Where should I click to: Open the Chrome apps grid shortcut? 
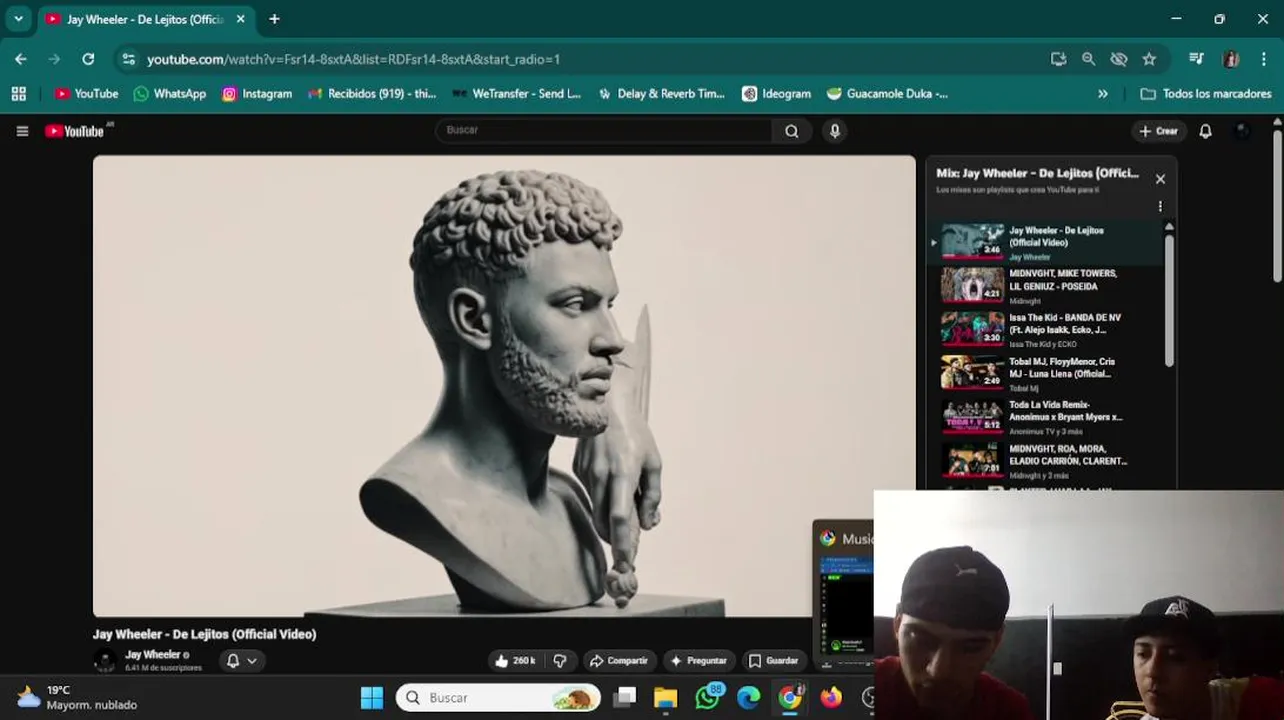[18, 93]
